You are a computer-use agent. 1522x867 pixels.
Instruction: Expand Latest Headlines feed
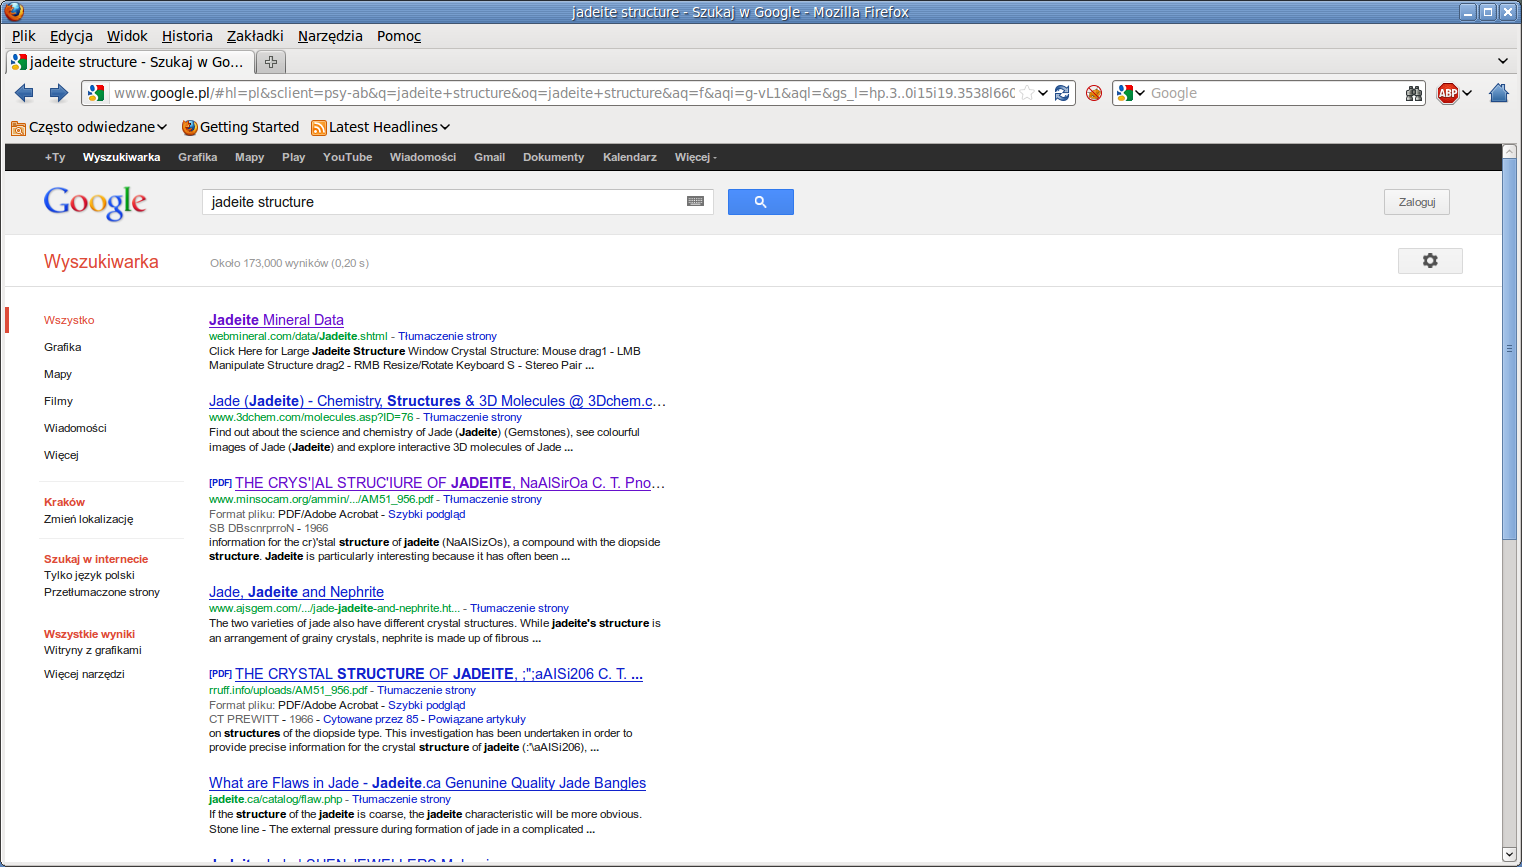[380, 127]
